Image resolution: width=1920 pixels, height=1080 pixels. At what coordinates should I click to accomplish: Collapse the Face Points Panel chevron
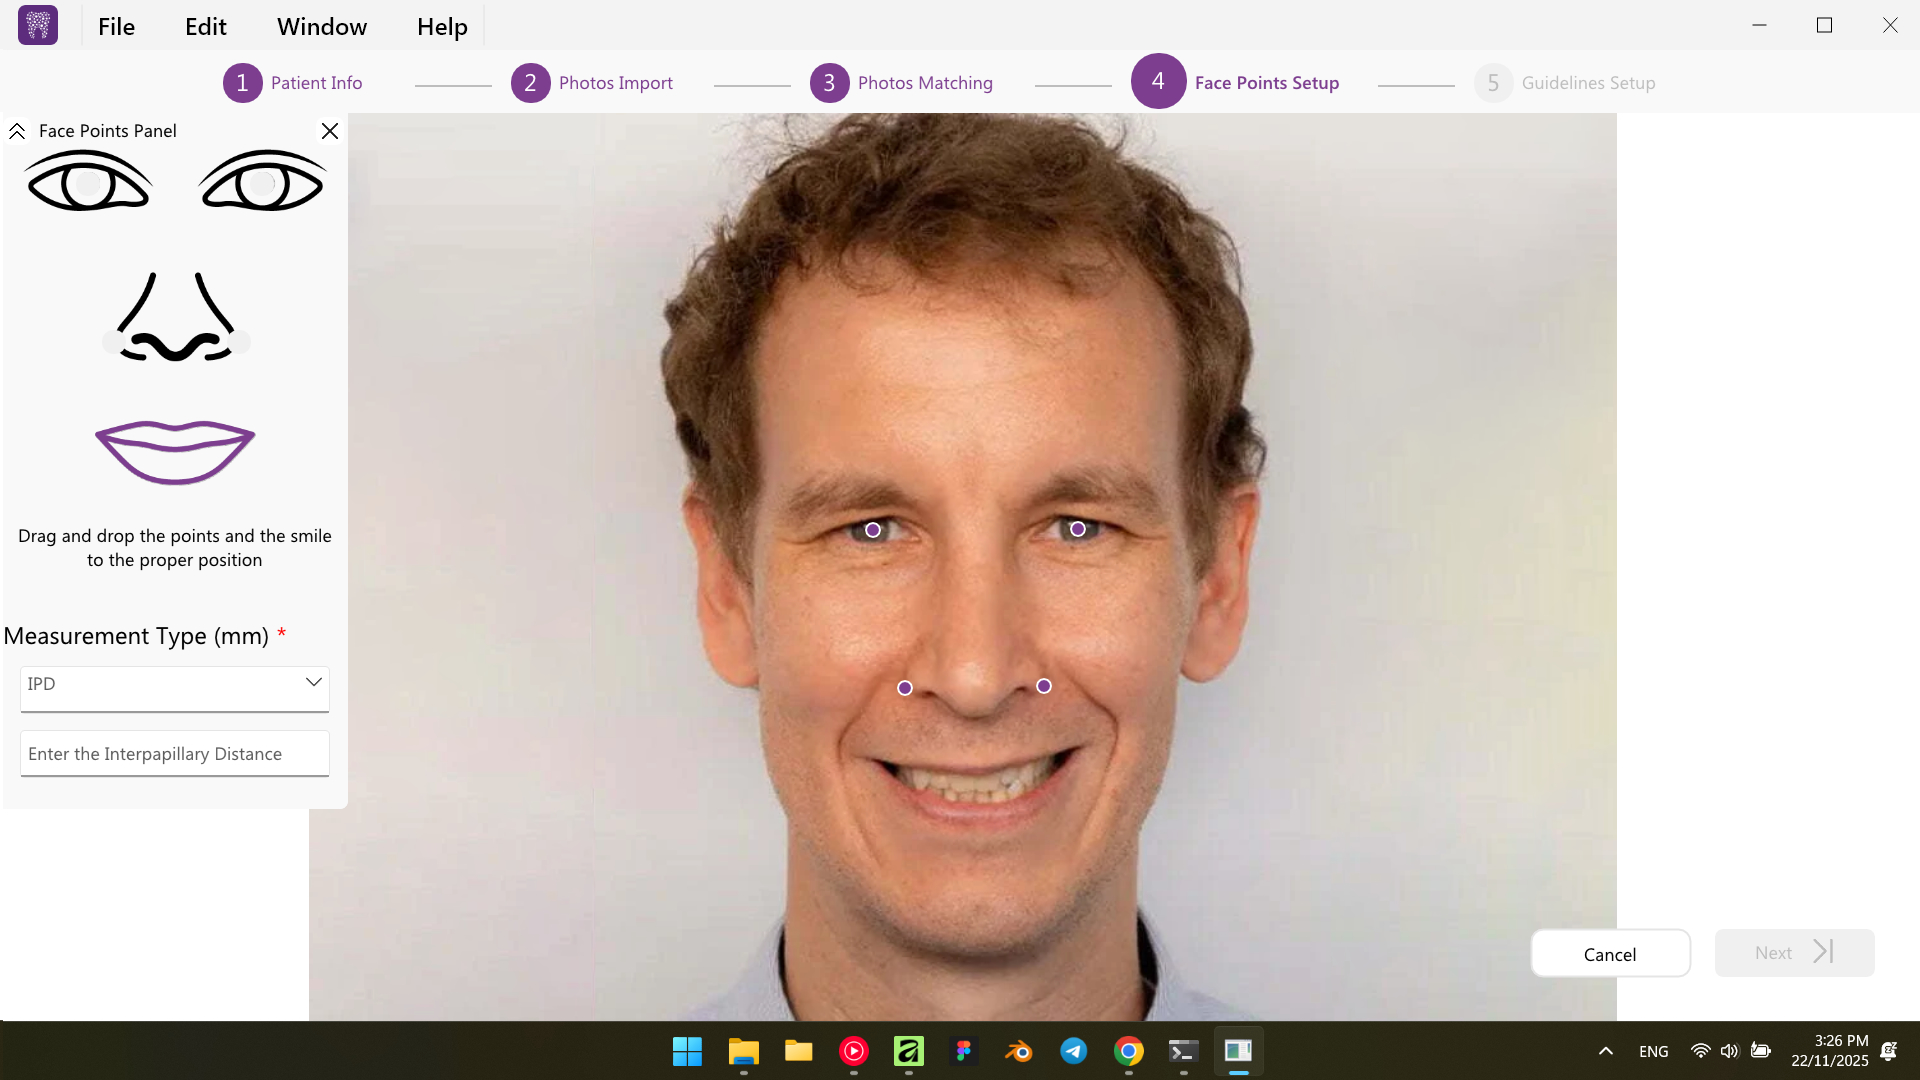tap(17, 131)
